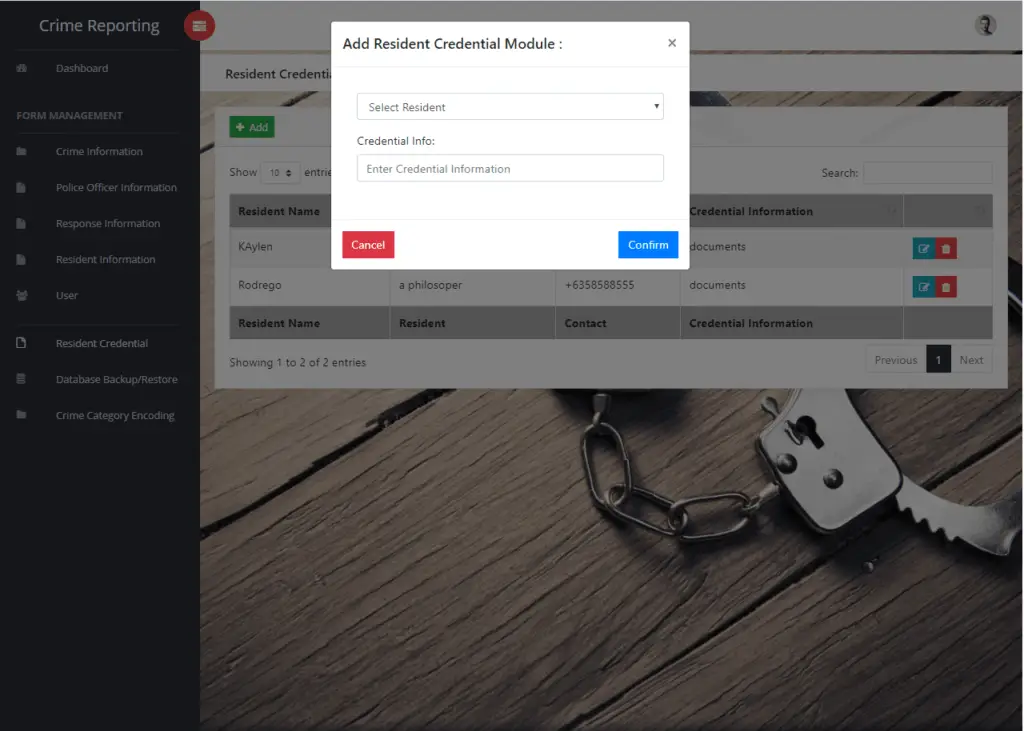Image resolution: width=1024 pixels, height=731 pixels.
Task: Select the Dashboard icon in the sidebar
Action: 22,68
